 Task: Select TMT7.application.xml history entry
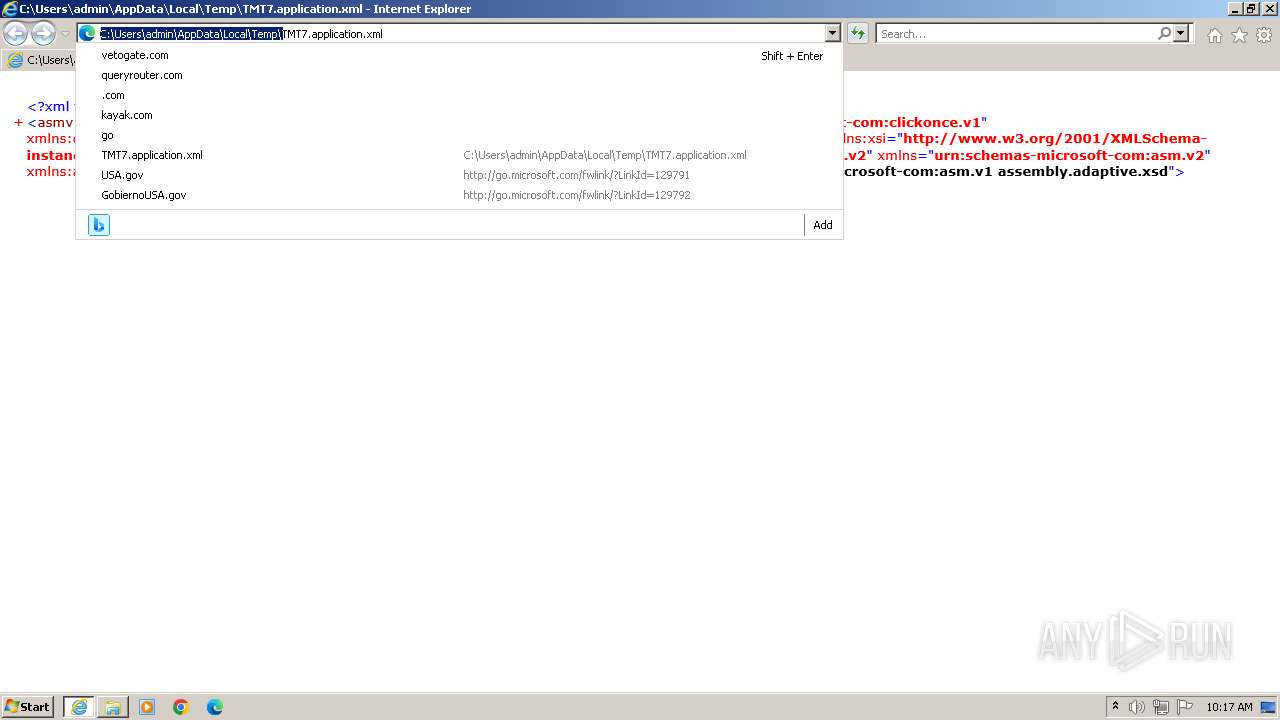tap(459, 155)
